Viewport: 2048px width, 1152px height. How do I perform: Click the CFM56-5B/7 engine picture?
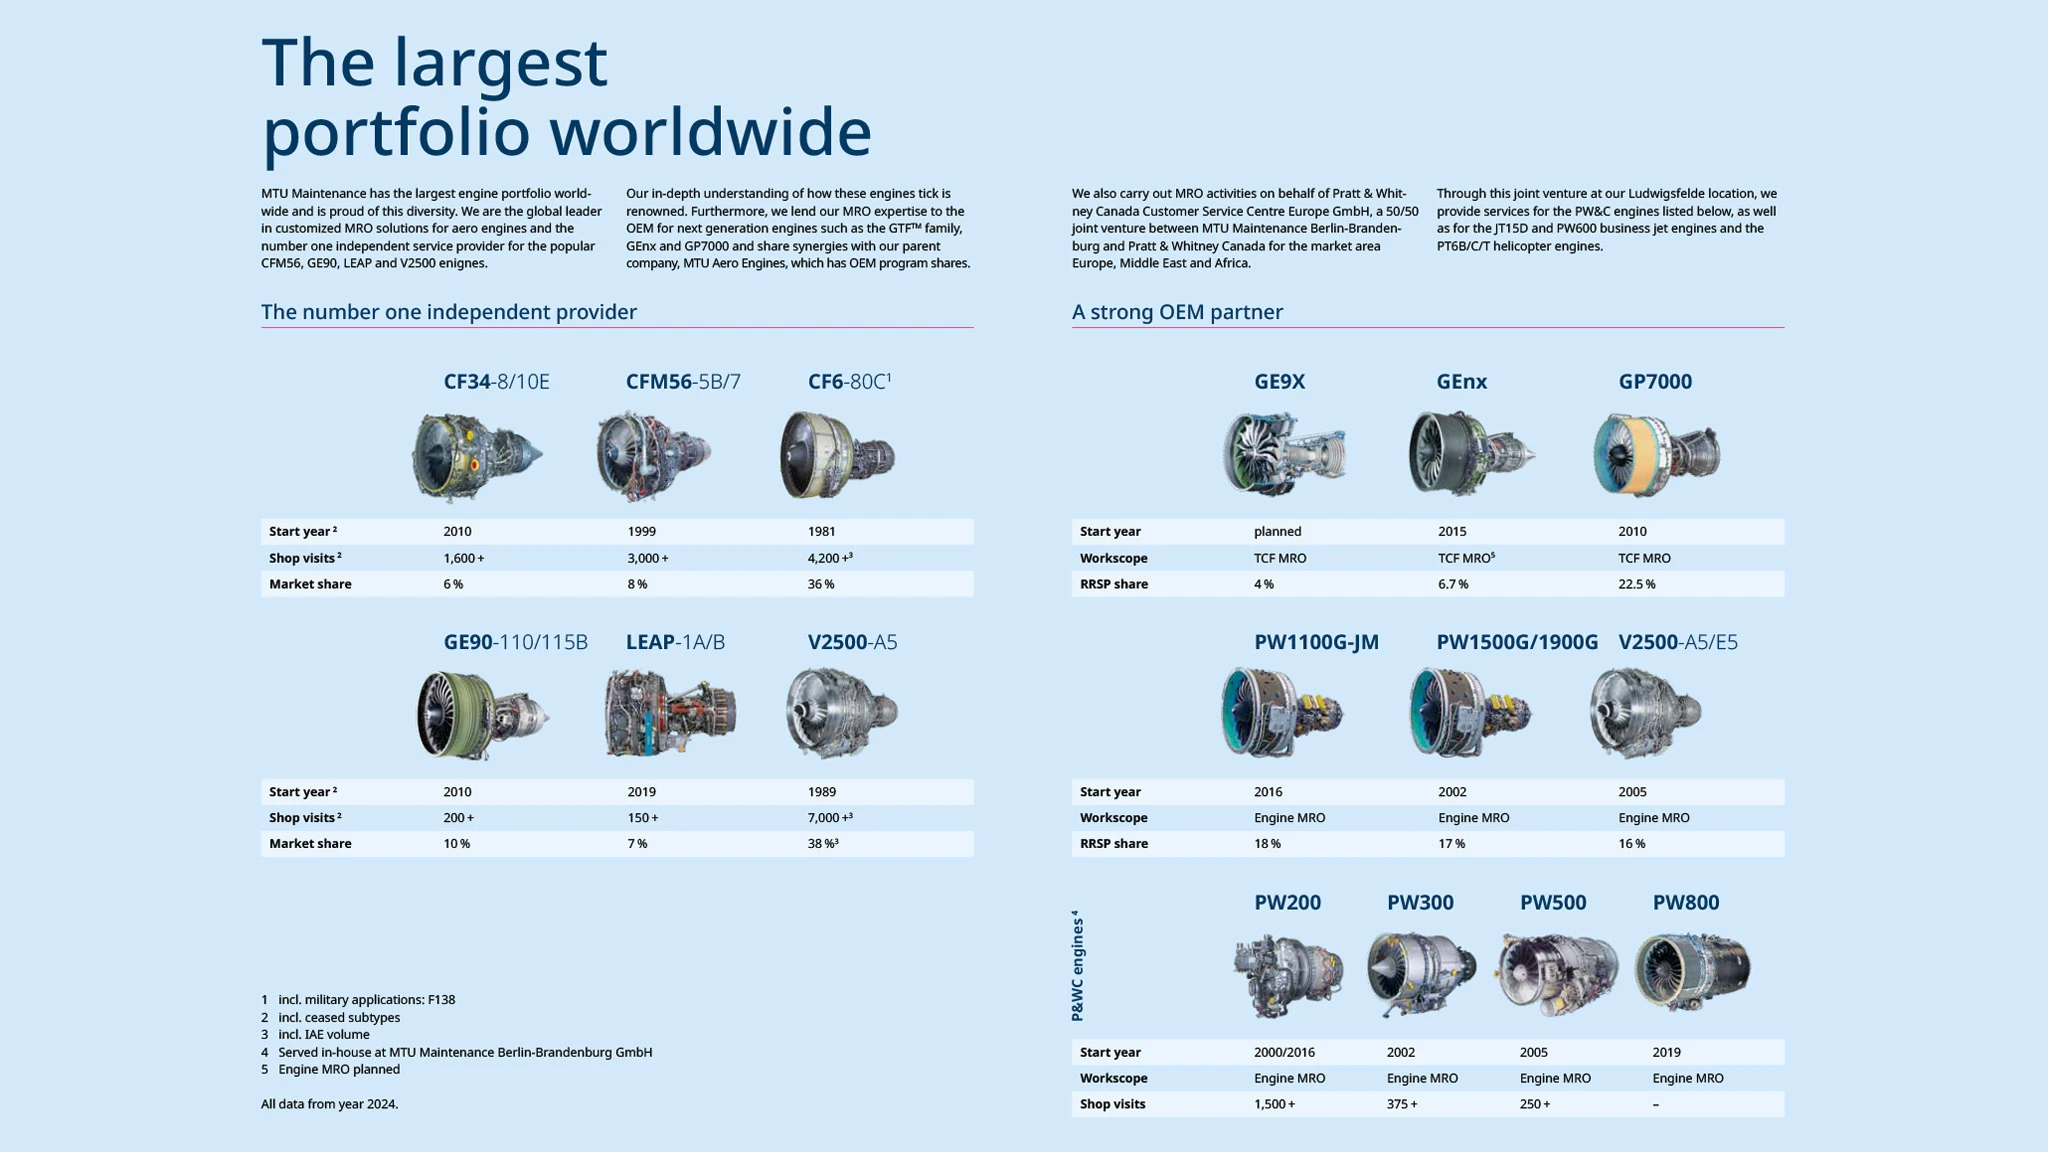coord(655,456)
